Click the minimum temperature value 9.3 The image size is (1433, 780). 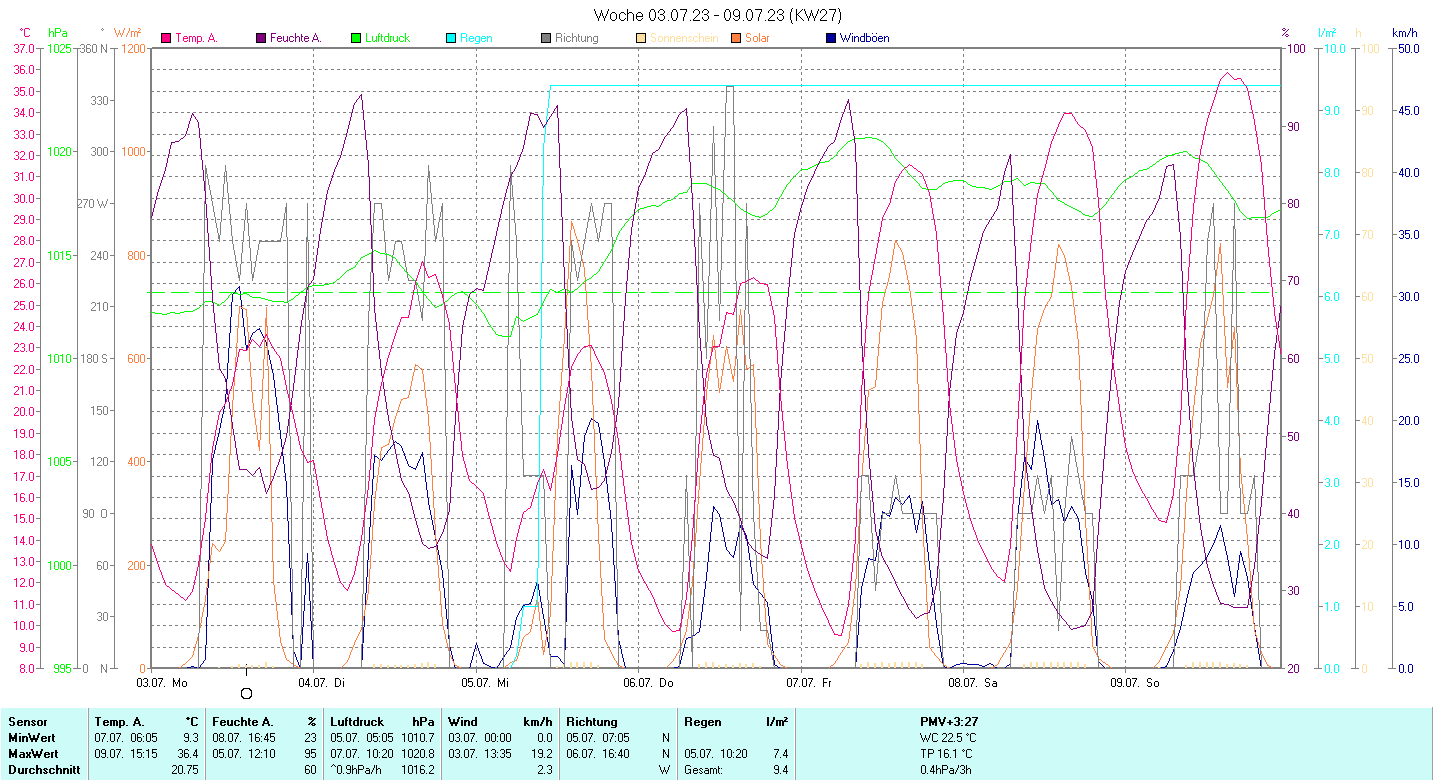(x=190, y=737)
